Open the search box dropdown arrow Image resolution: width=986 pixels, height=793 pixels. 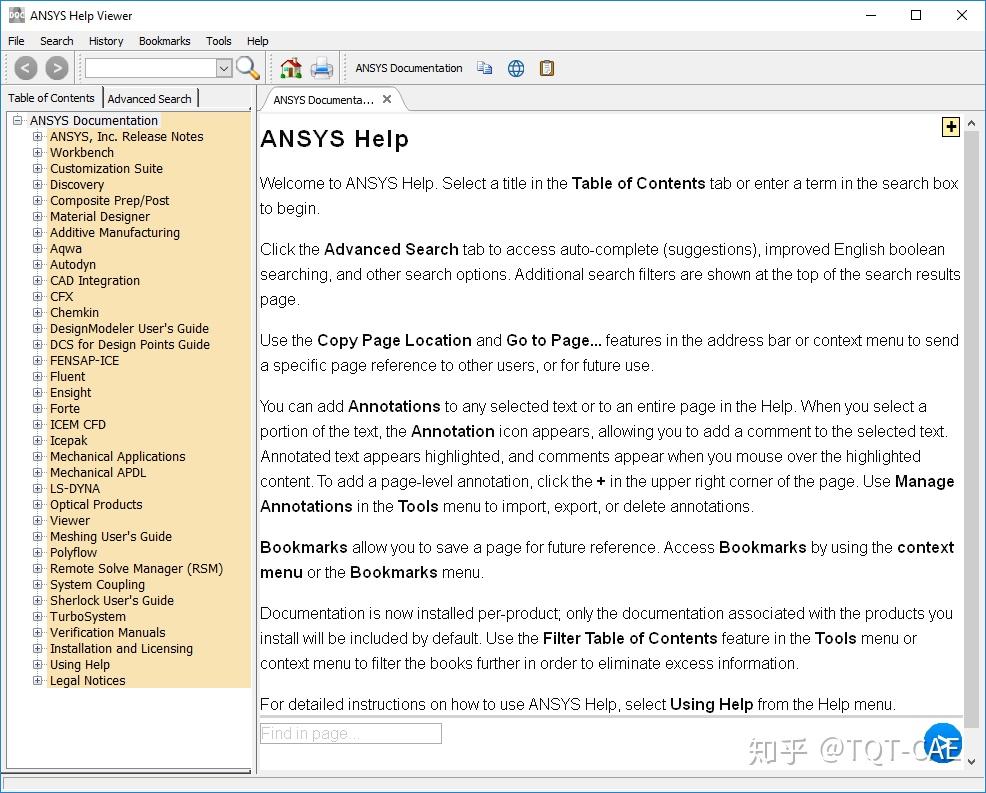(224, 68)
